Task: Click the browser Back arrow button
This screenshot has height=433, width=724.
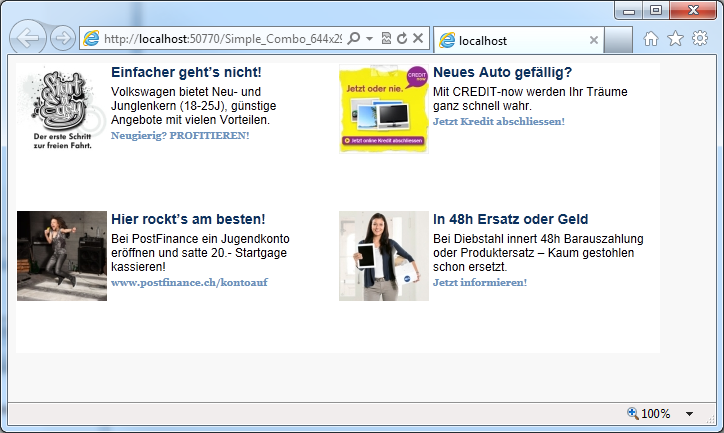Action: pyautogui.click(x=27, y=38)
